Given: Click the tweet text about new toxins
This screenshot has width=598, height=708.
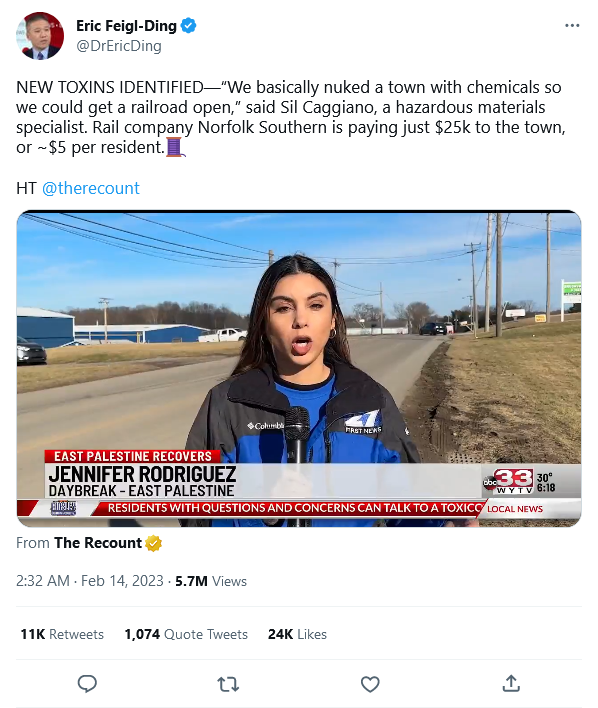Looking at the screenshot, I should [x=290, y=117].
